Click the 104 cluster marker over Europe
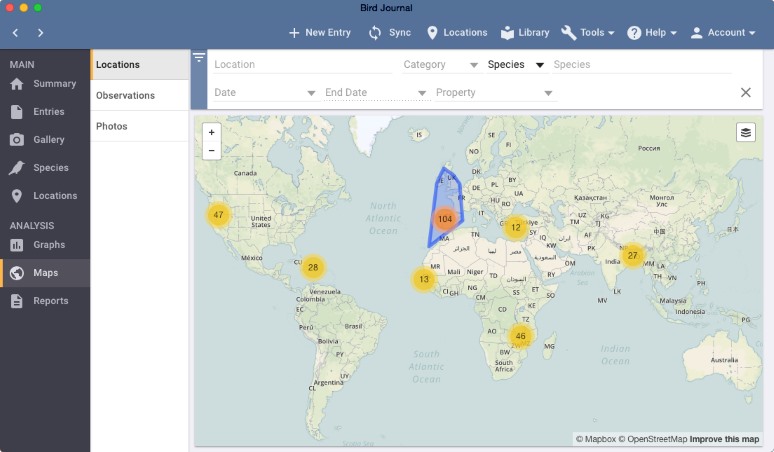Viewport: 774px width, 452px height. point(445,219)
